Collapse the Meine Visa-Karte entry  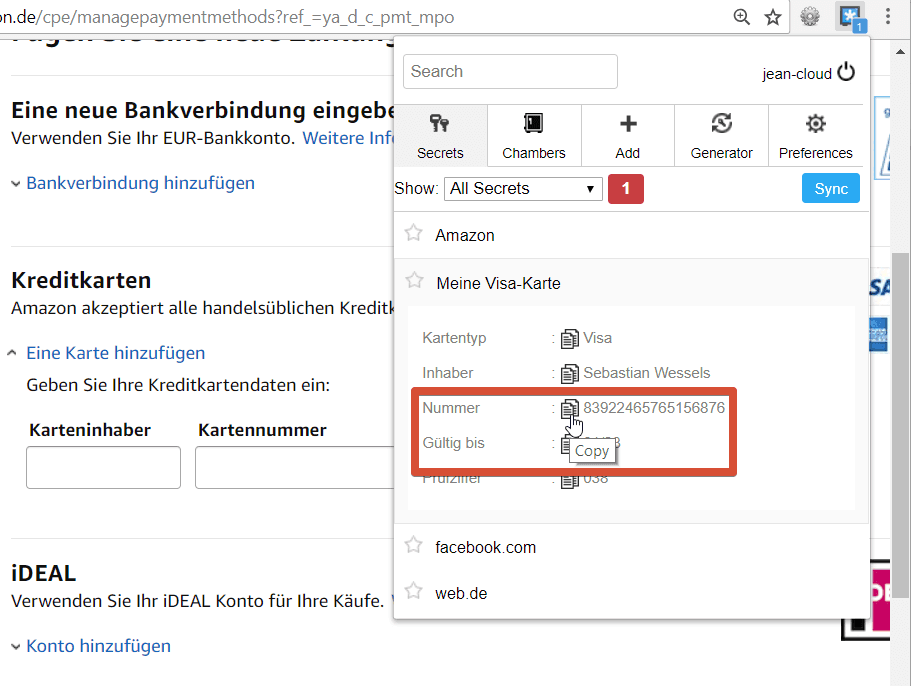[x=632, y=283]
